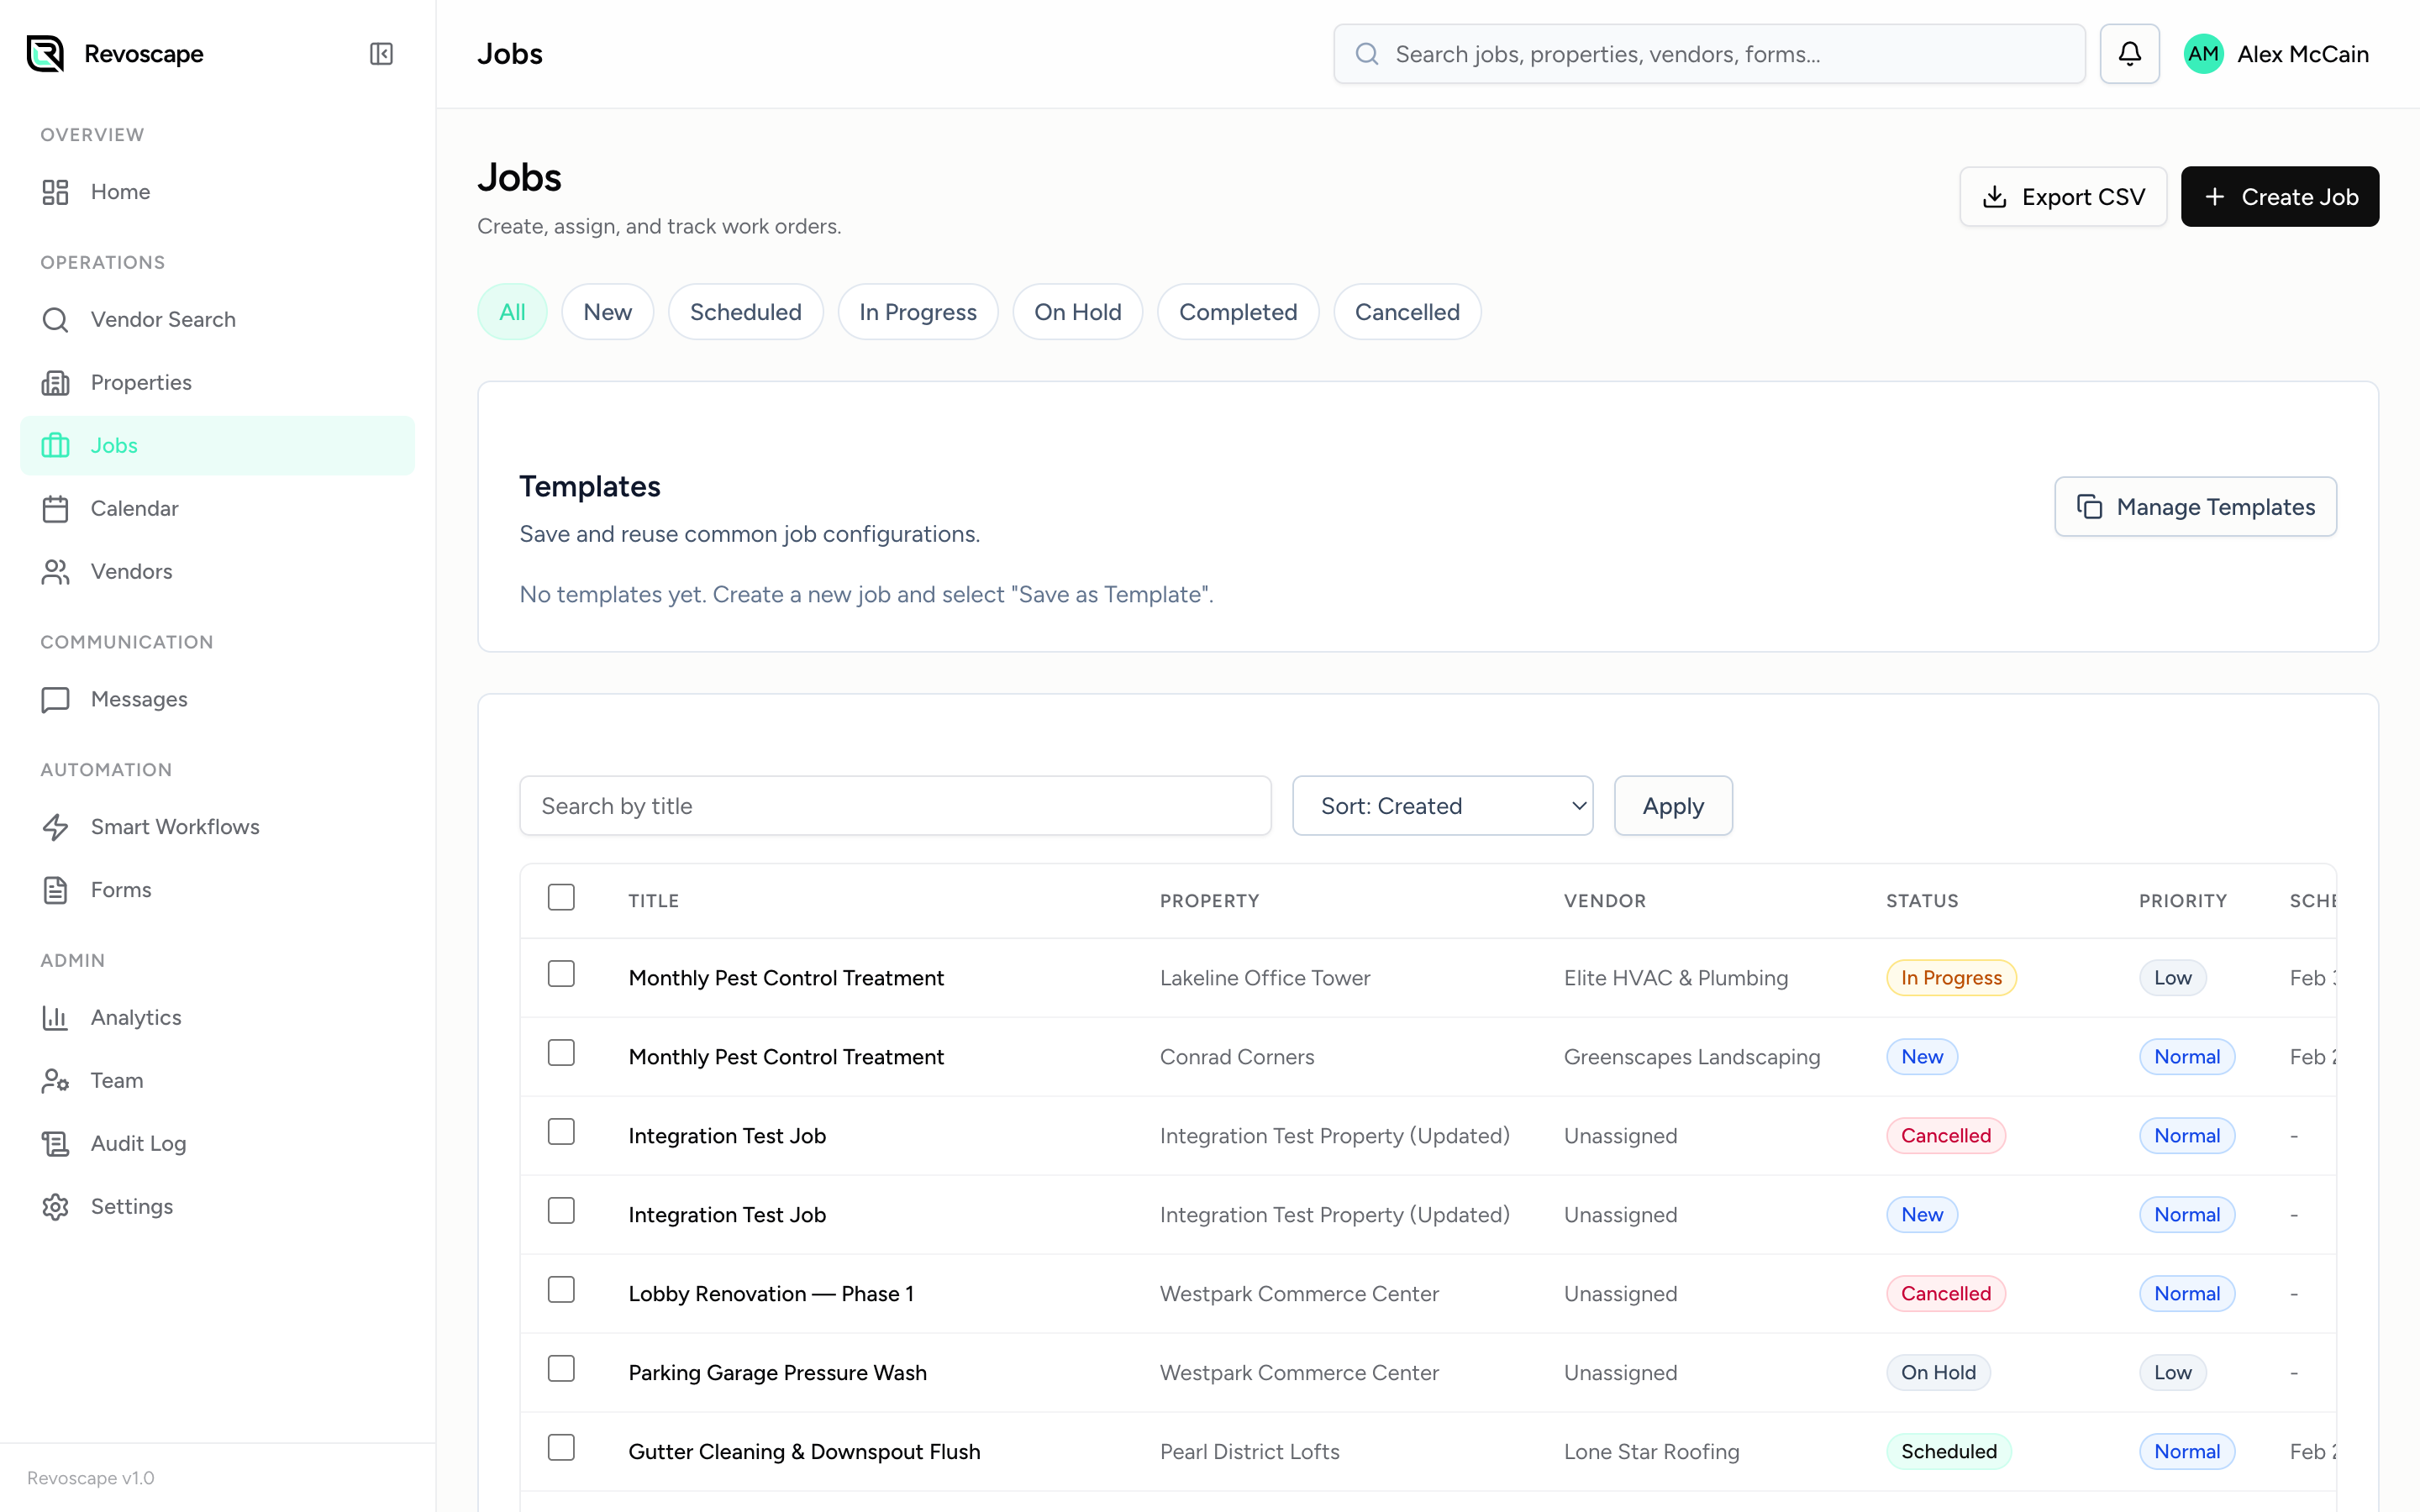Click Export CSV
The width and height of the screenshot is (2420, 1512).
(2063, 196)
